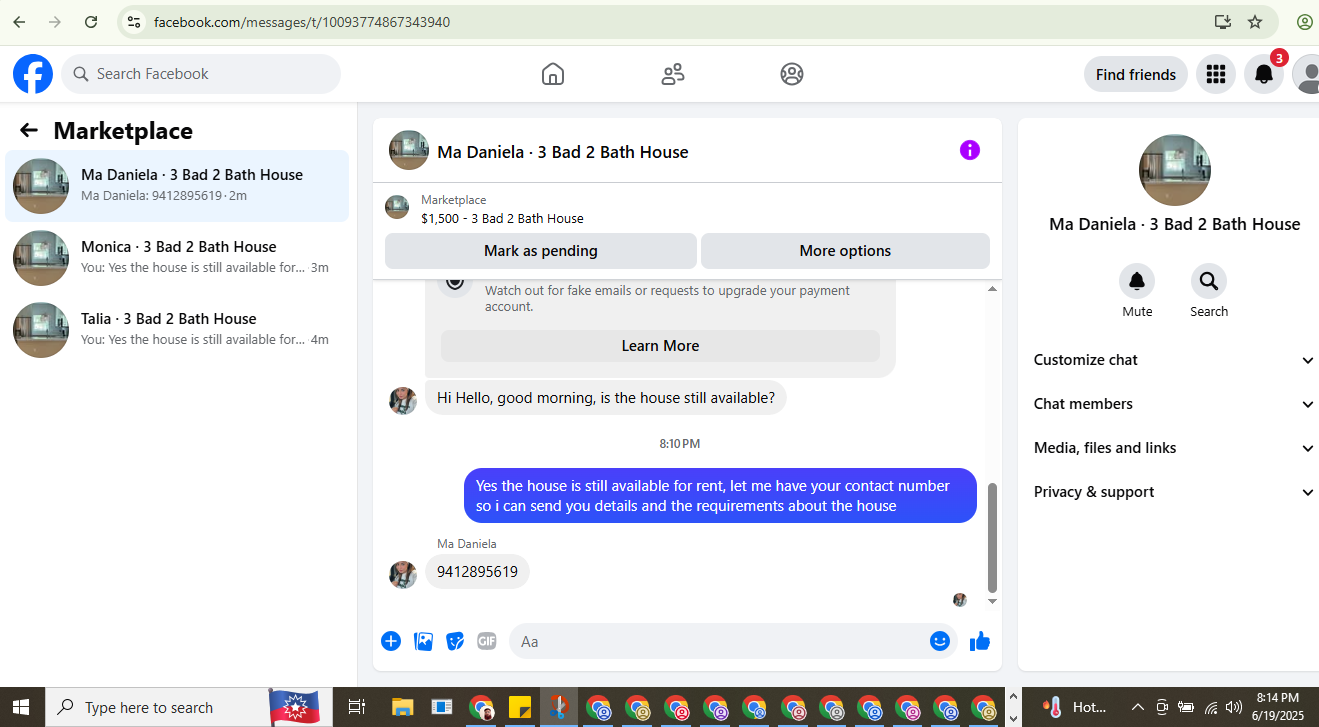1319x727 pixels.
Task: Click Learn More in the safety notice
Action: 660,346
